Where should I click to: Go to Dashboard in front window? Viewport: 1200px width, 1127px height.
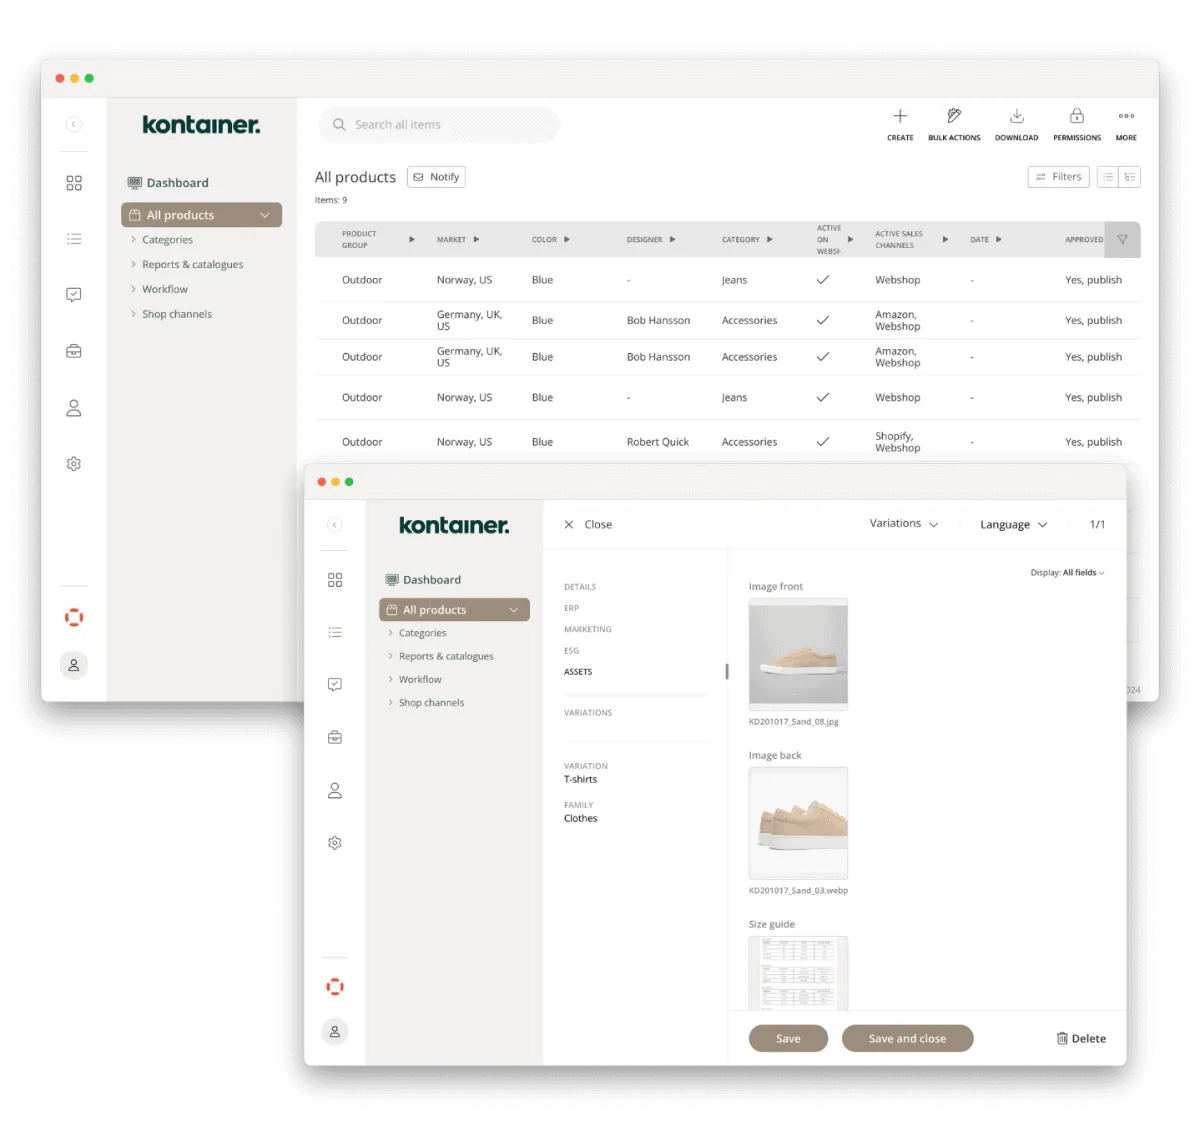coord(423,580)
